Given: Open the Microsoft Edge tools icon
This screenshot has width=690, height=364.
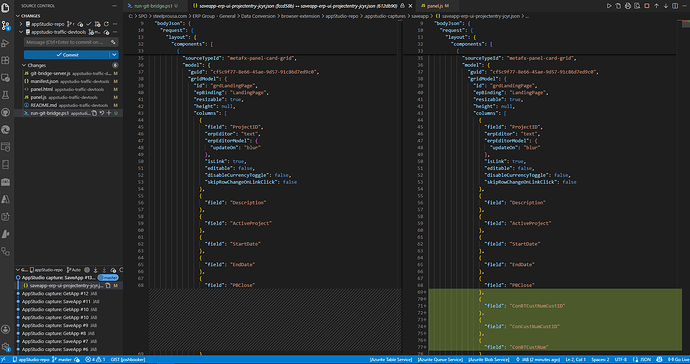Looking at the screenshot, I should 5,129.
